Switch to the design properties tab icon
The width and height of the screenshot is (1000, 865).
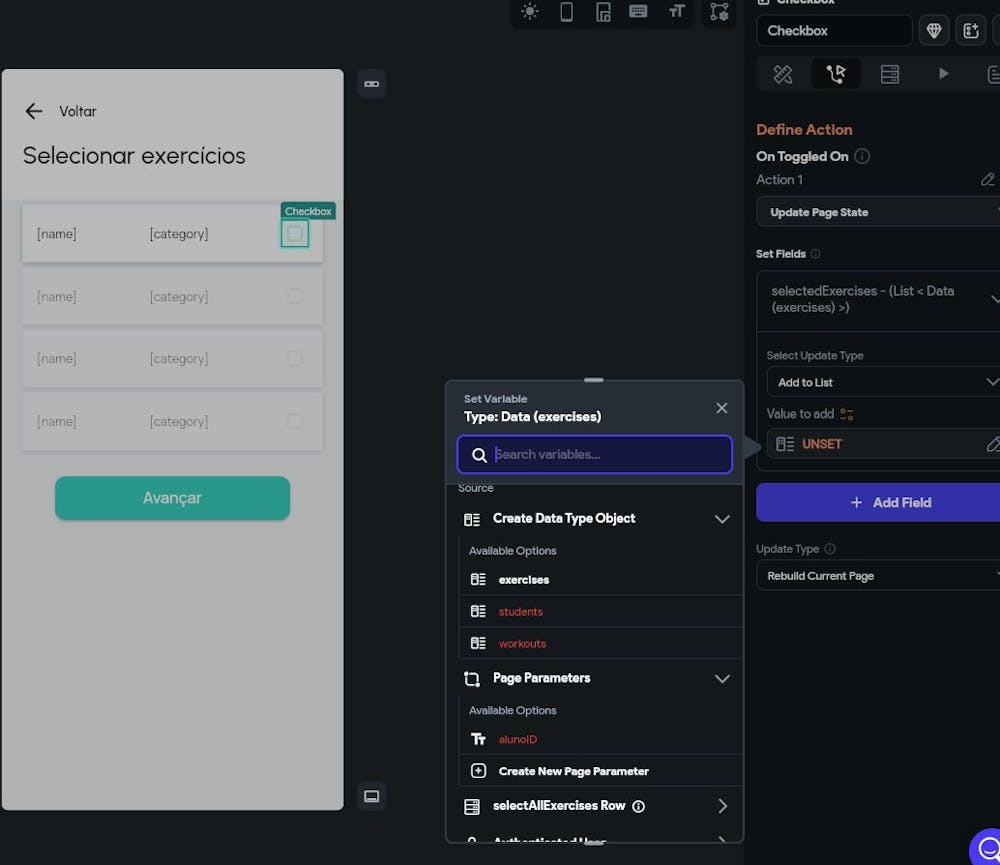783,74
